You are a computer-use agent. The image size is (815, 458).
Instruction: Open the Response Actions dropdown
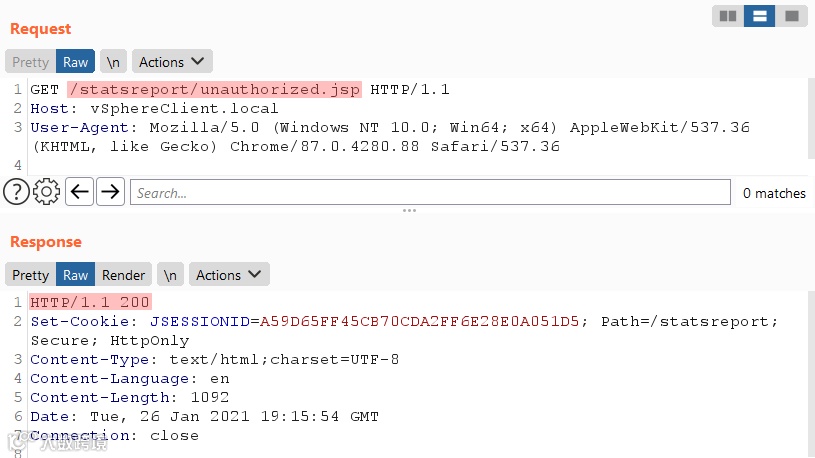click(229, 274)
